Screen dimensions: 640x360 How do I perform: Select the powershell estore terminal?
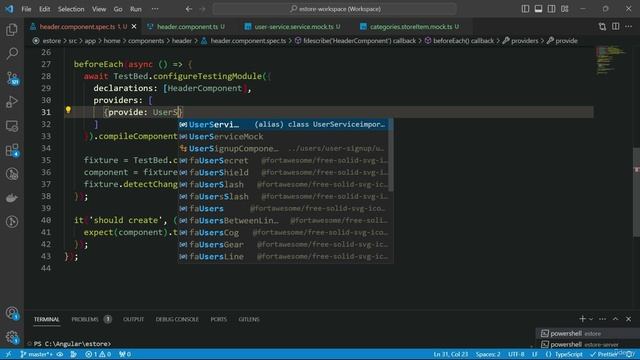[588, 333]
